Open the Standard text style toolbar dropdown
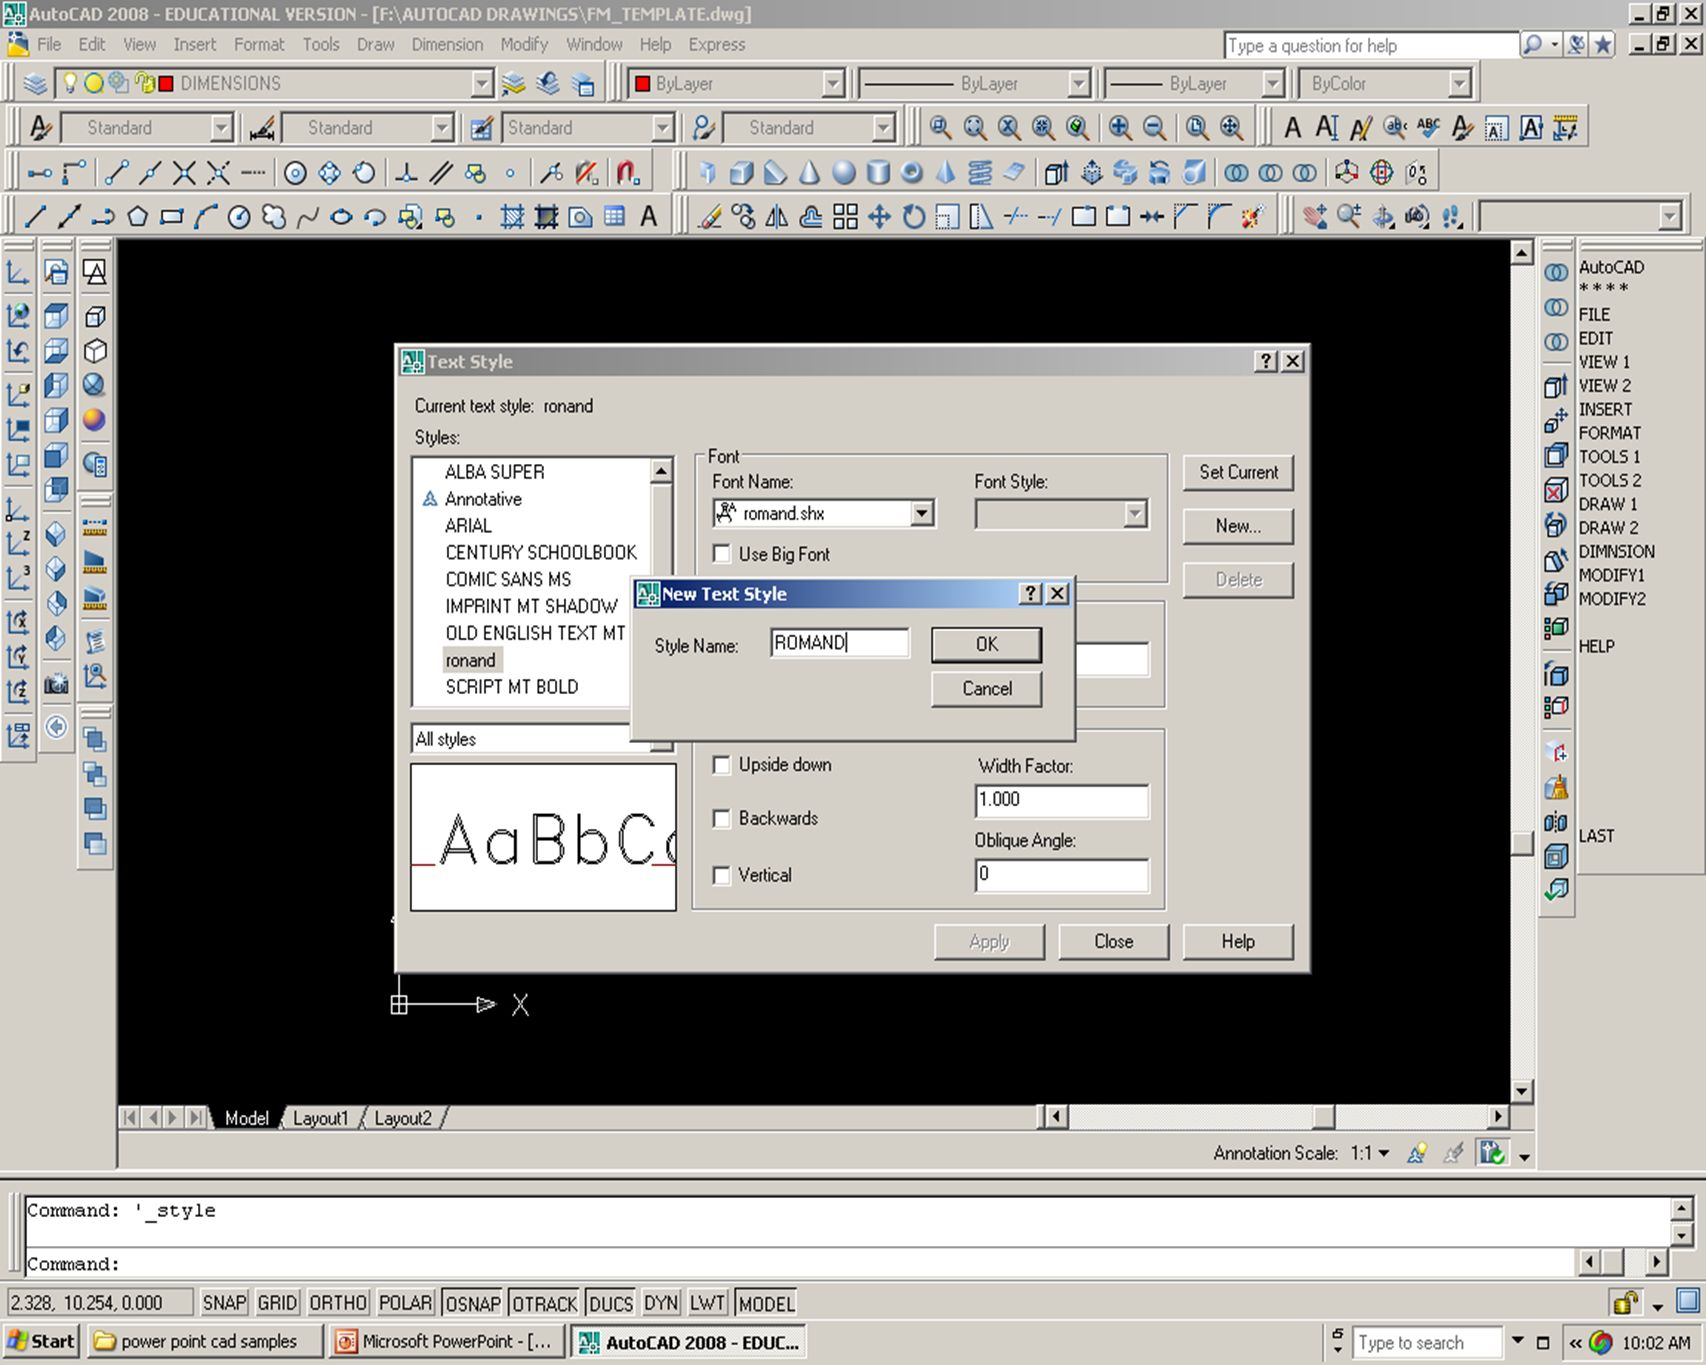 point(221,128)
